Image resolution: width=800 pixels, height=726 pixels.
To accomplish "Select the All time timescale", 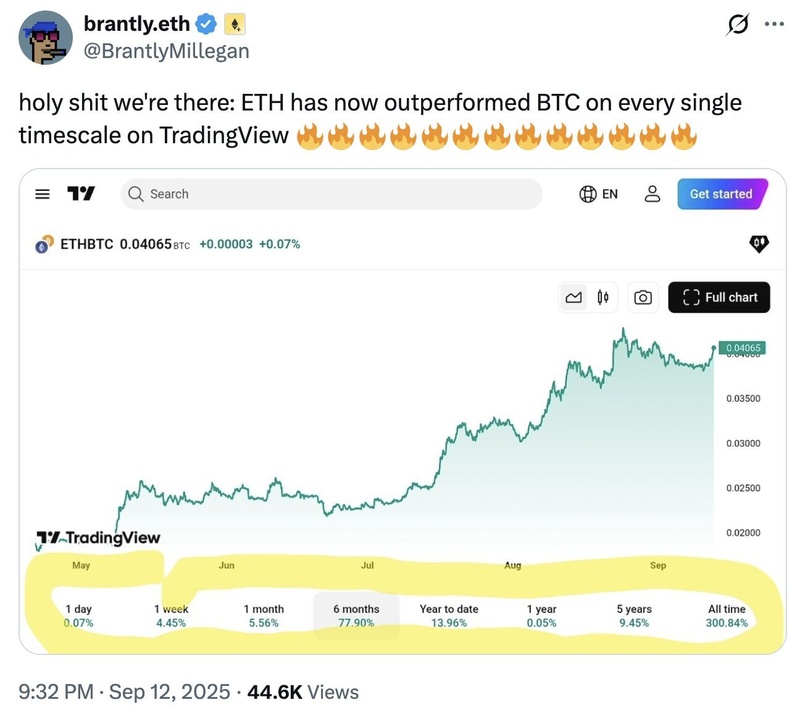I will click(727, 616).
